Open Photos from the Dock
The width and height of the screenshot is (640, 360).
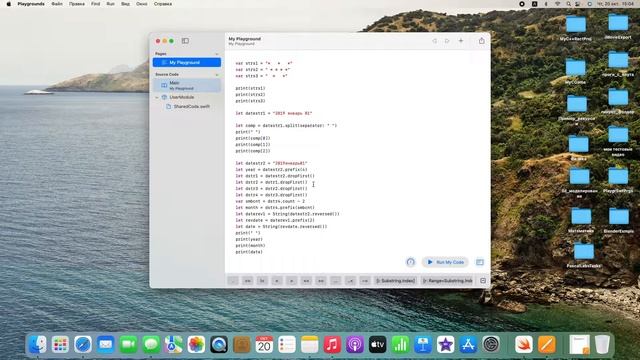click(x=196, y=345)
